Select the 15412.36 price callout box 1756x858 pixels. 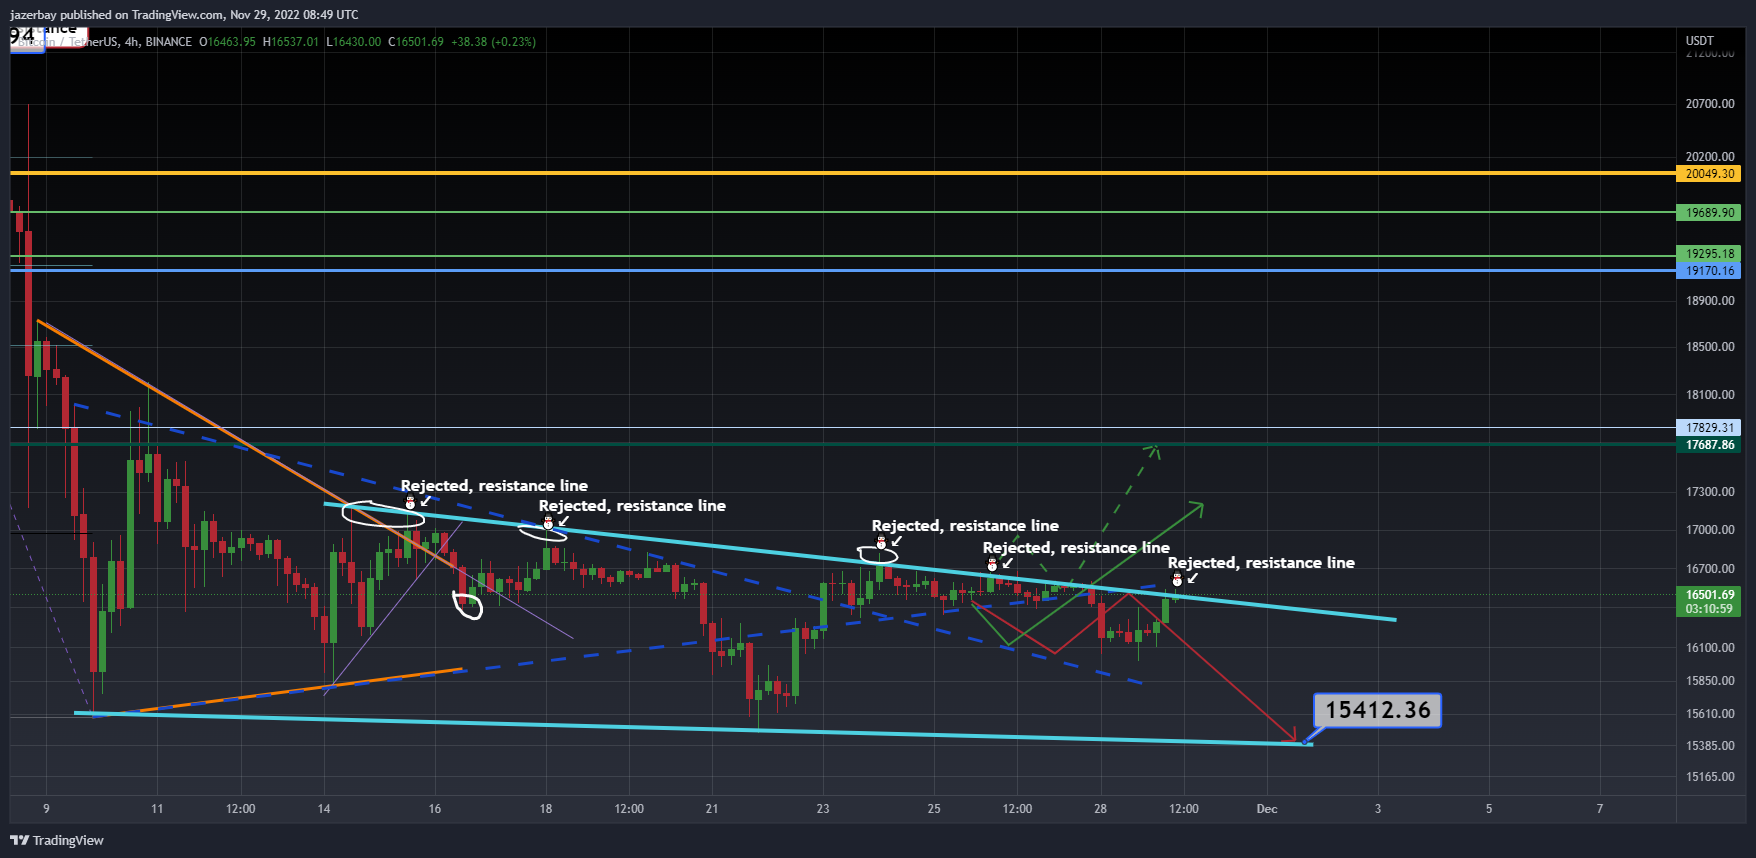1377,710
